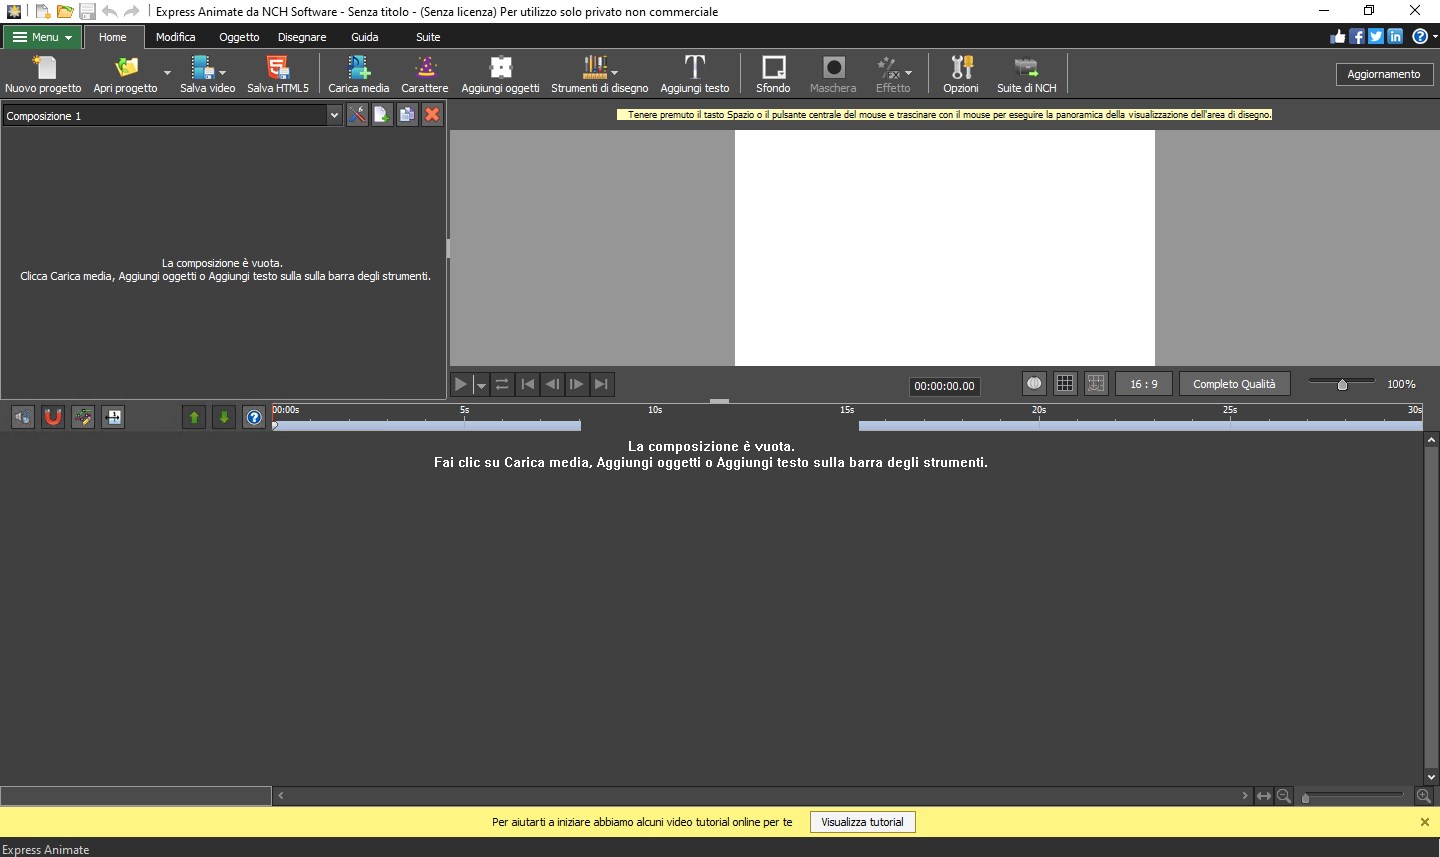Click the quick-access new file icon in title bar
Image resolution: width=1440 pixels, height=857 pixels.
[x=43, y=11]
